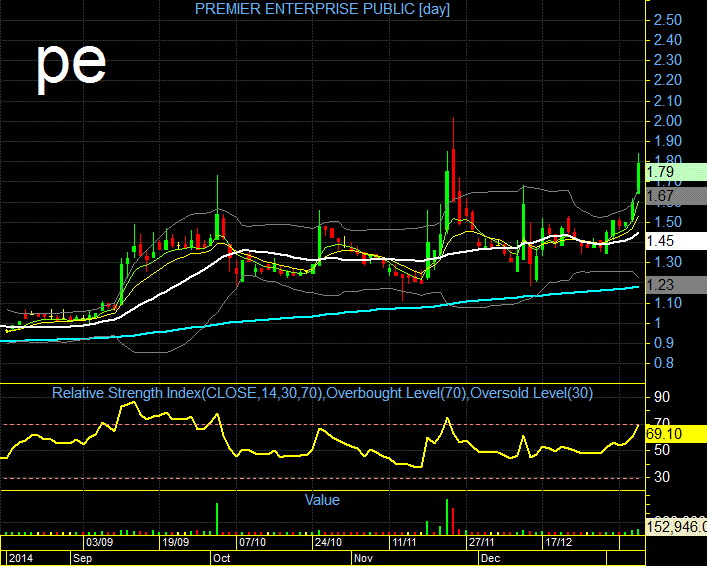
Task: Click the 1.23 price tag on axis
Action: pos(676,285)
